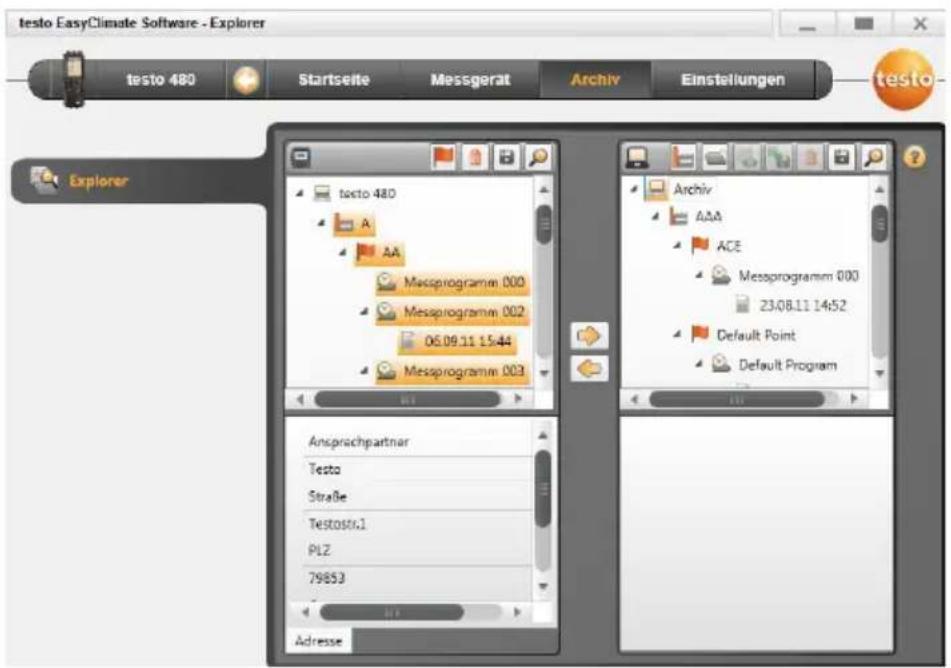Click the magnifier search icon in device panel
Image resolution: width=951 pixels, height=668 pixels.
[538, 158]
